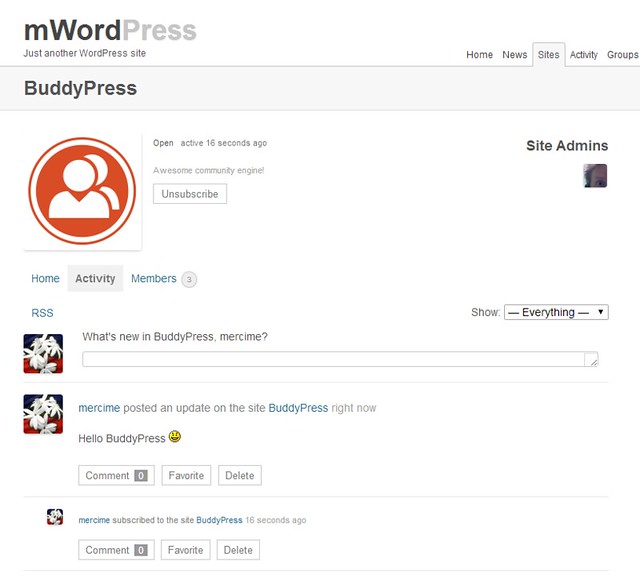Click the What's new update text box

click(340, 359)
